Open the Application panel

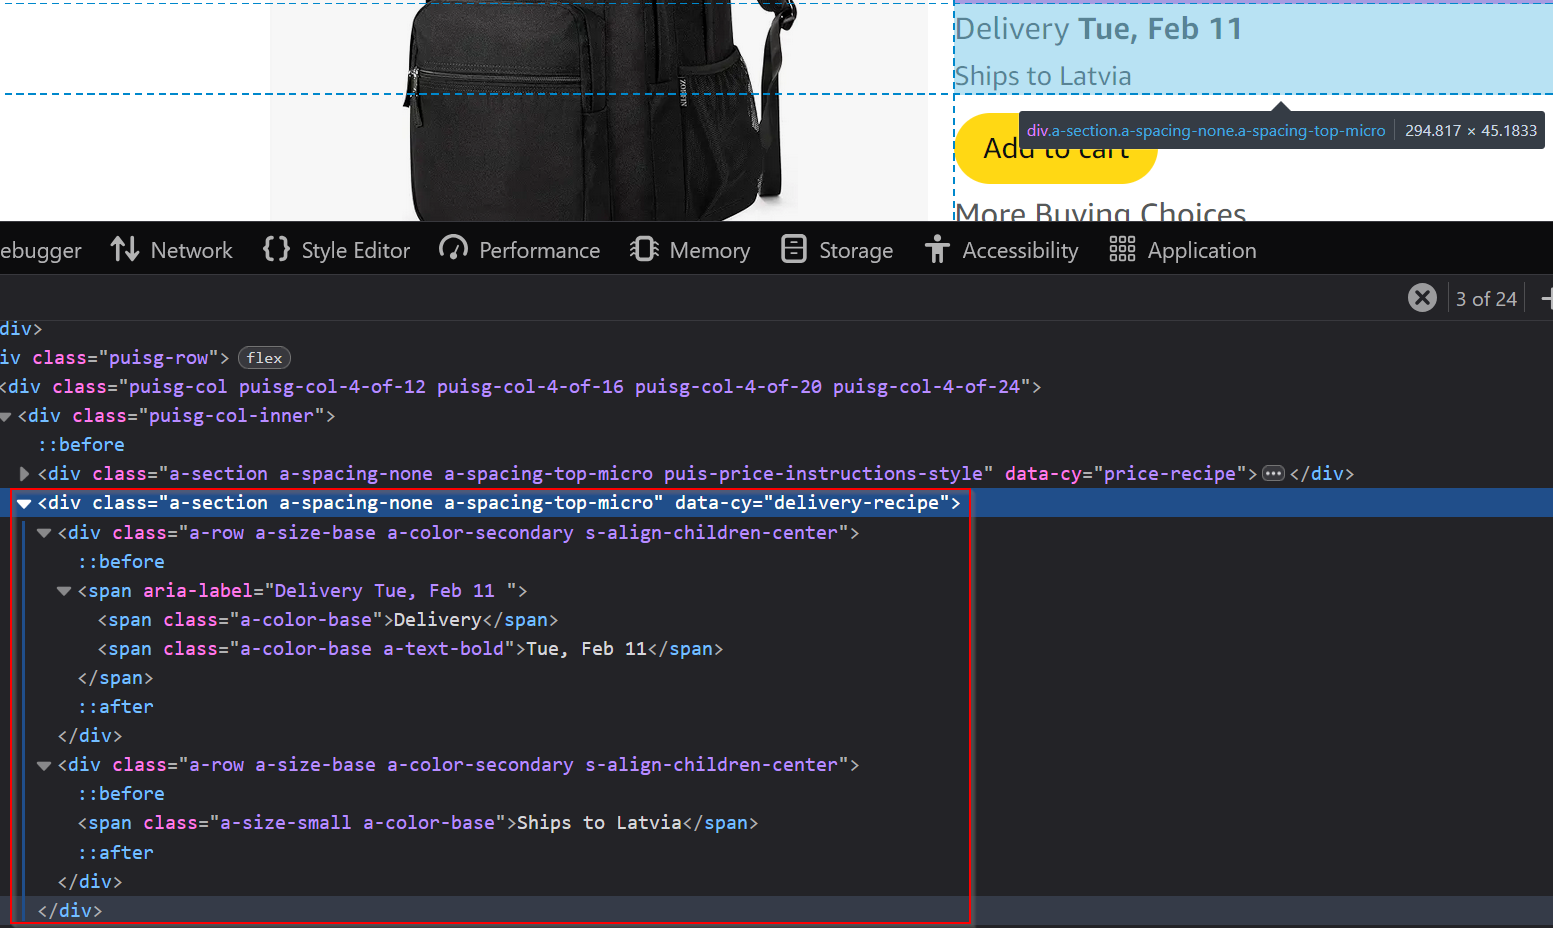click(1182, 249)
